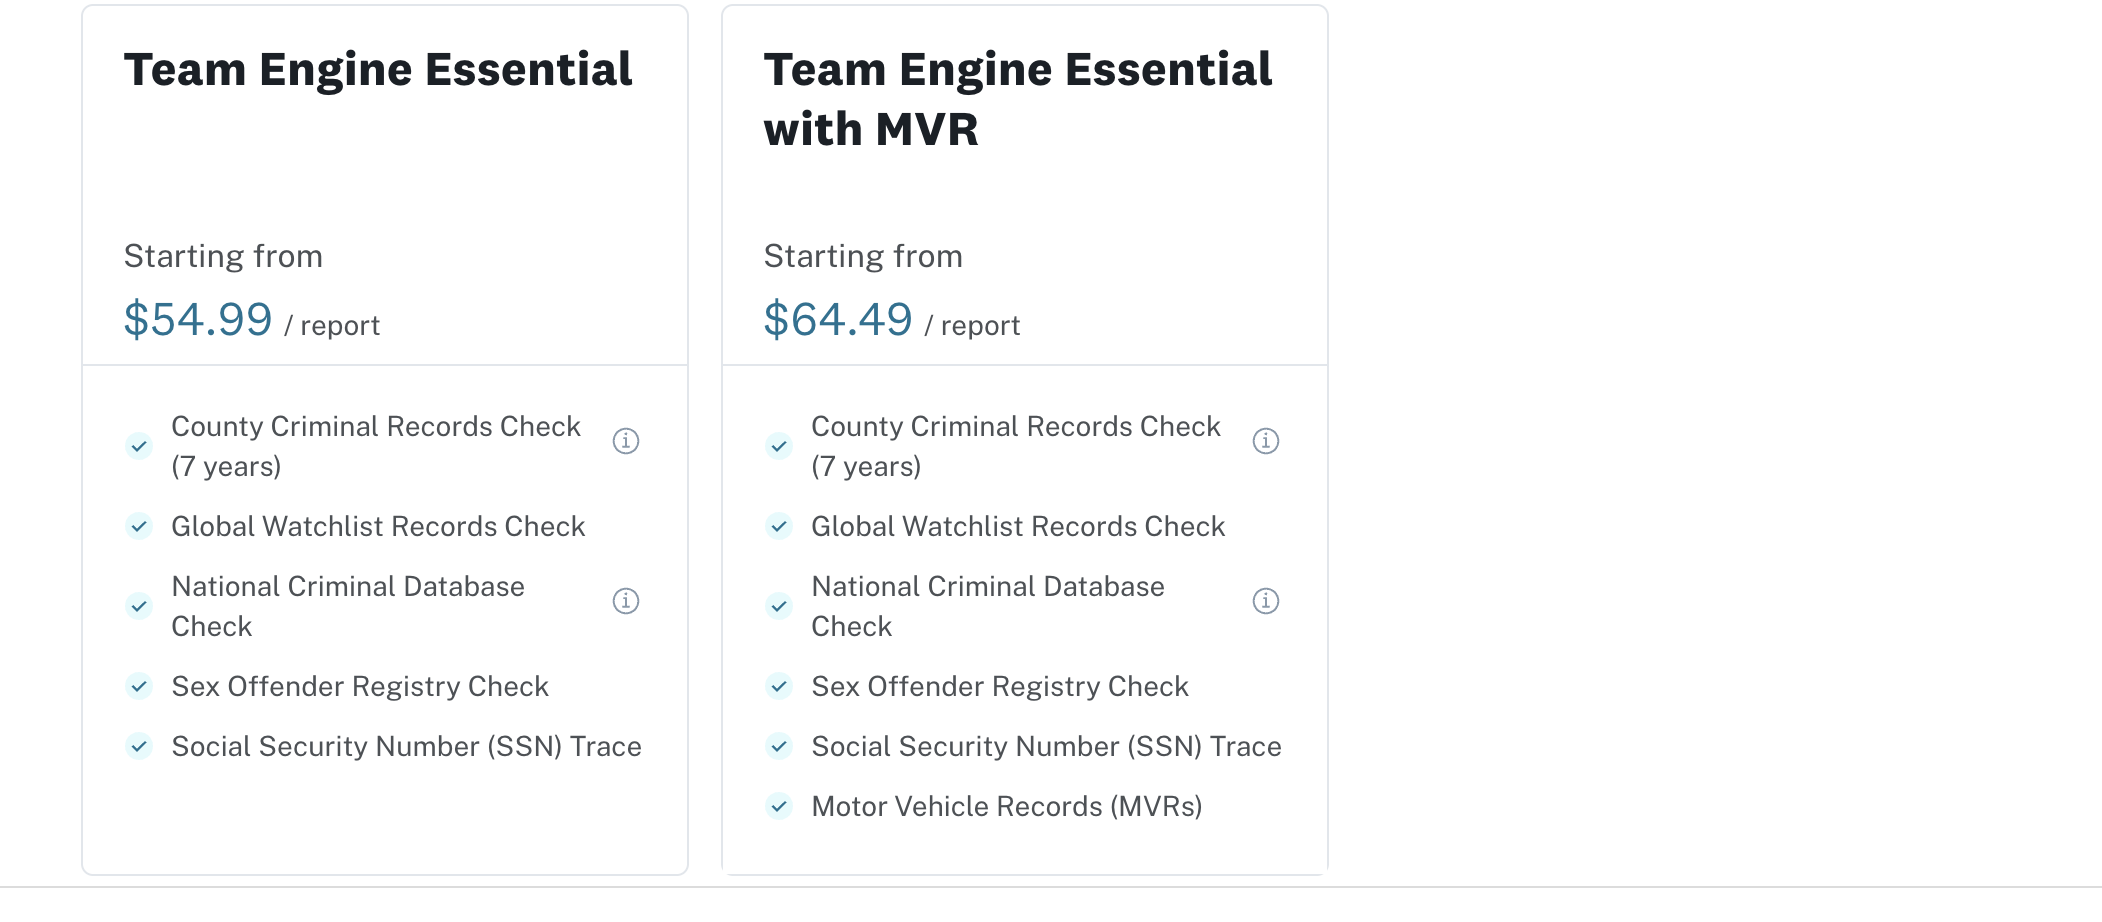Screen dimensions: 2102x922
Task: Click the Motor Vehicle Records (MVRs) label
Action: pyautogui.click(x=1006, y=806)
